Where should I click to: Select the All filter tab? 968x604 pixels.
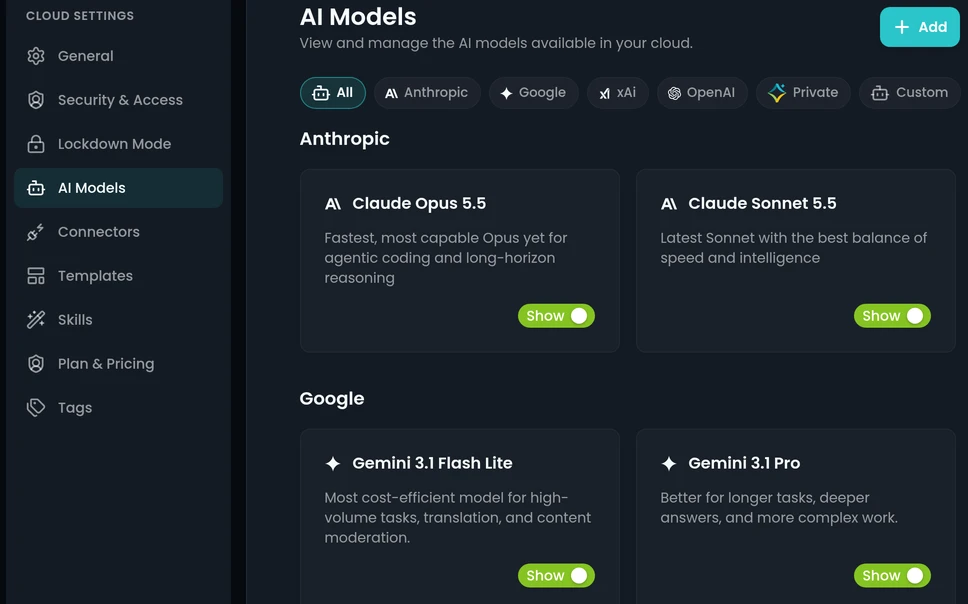(333, 93)
